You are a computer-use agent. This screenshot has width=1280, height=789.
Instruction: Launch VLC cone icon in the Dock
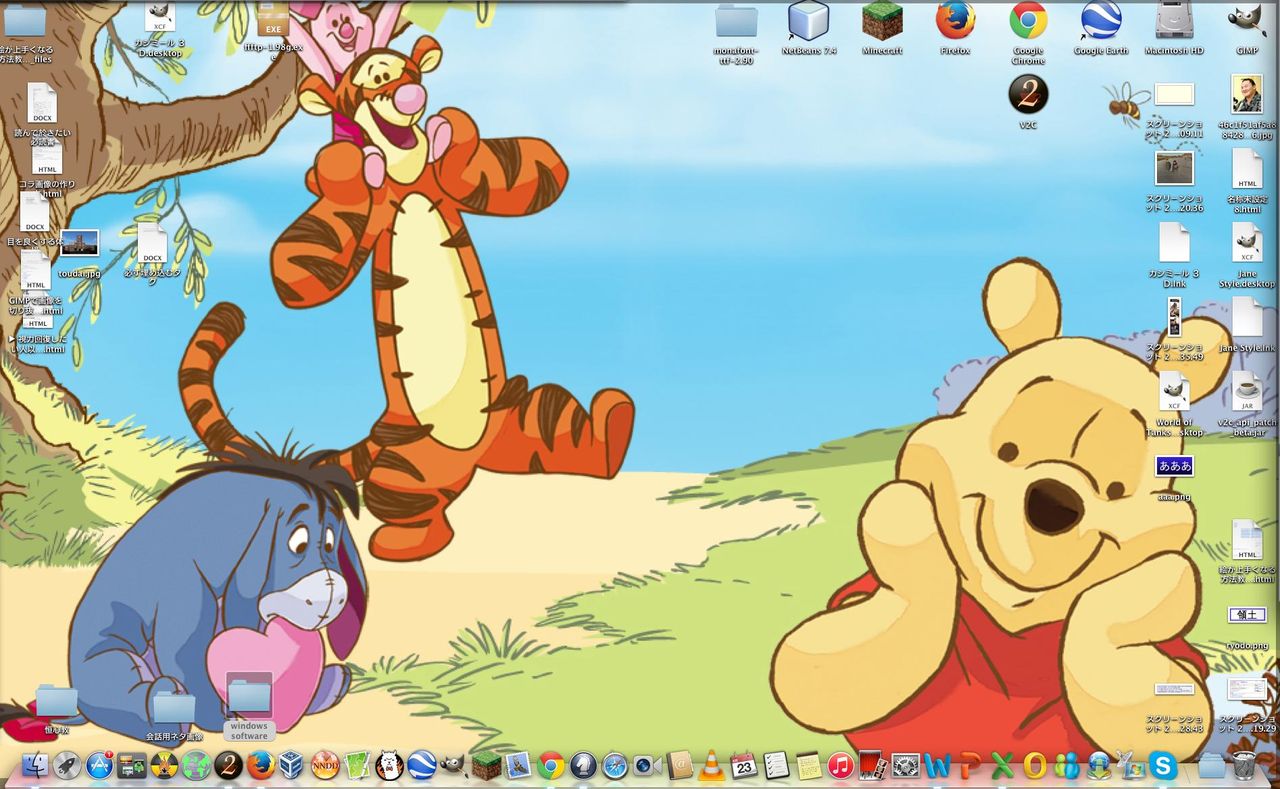click(712, 767)
